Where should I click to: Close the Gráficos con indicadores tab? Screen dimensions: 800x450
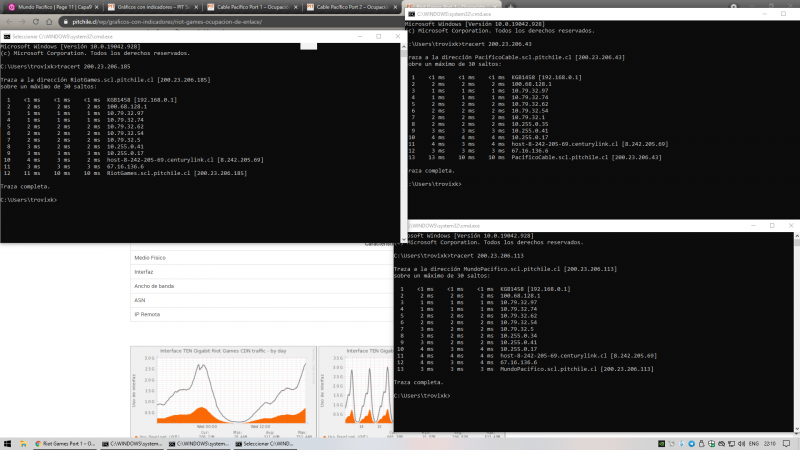[196, 7]
